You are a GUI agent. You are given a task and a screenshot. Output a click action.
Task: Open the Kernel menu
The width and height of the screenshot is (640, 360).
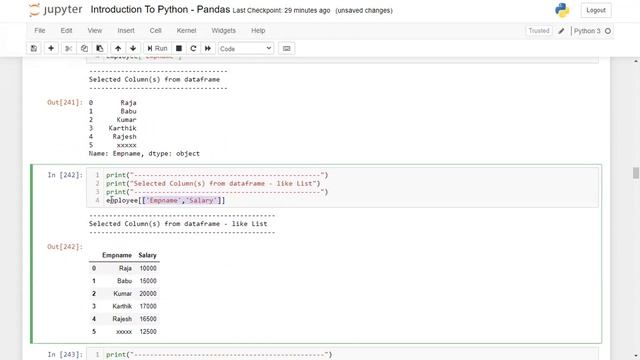click(186, 31)
